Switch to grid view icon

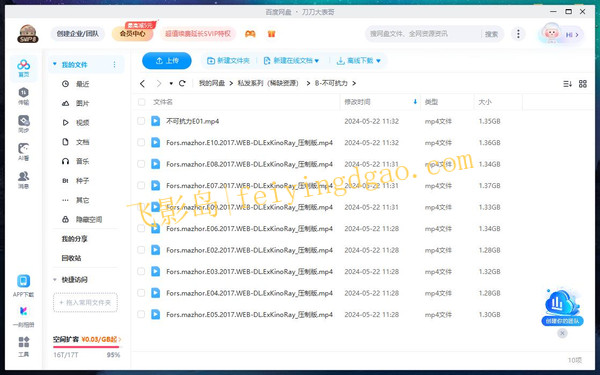[x=583, y=84]
